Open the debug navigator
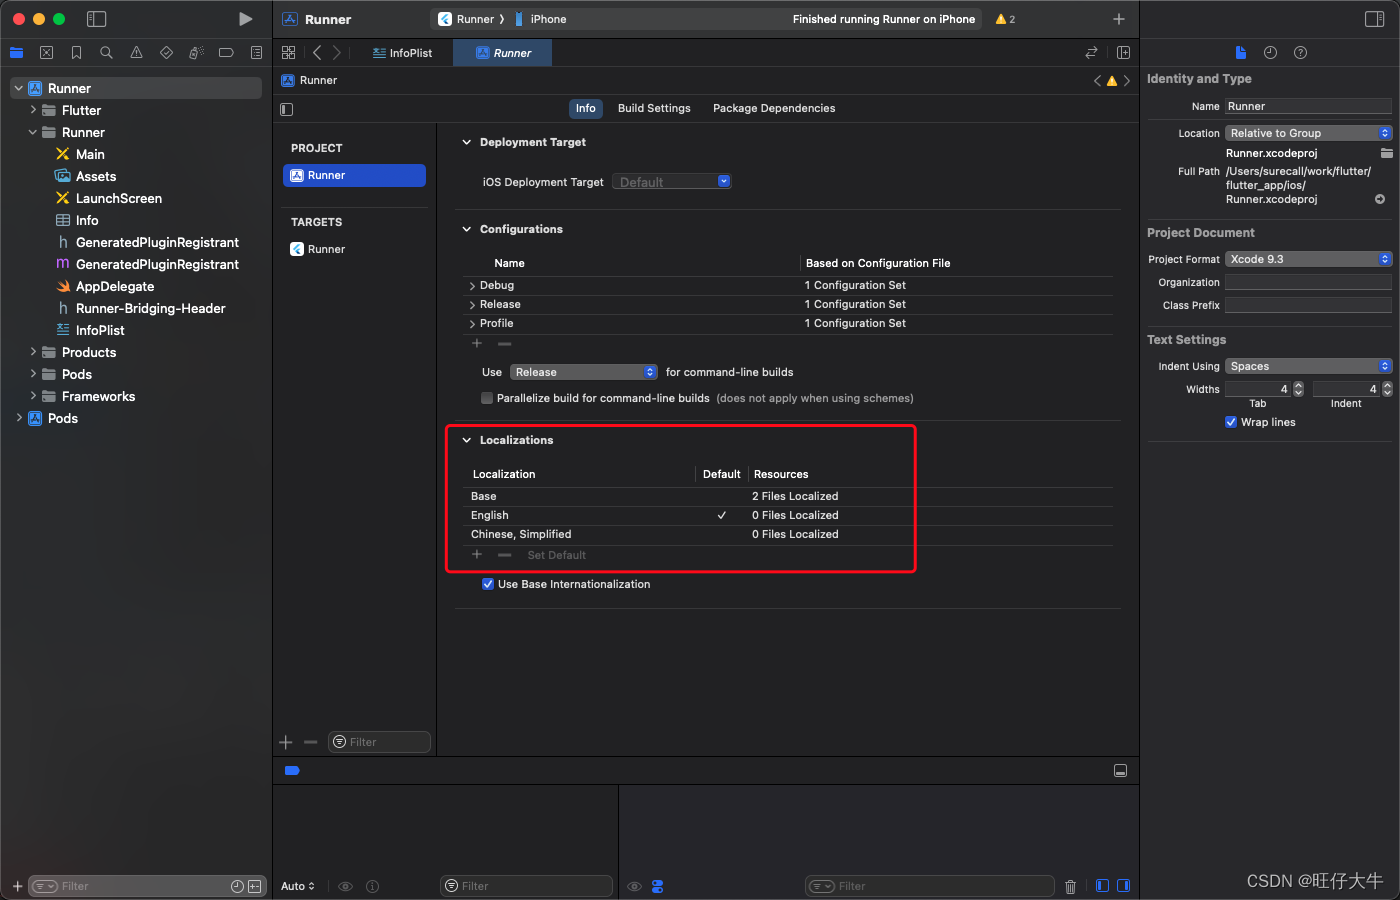The image size is (1400, 900). tap(196, 52)
